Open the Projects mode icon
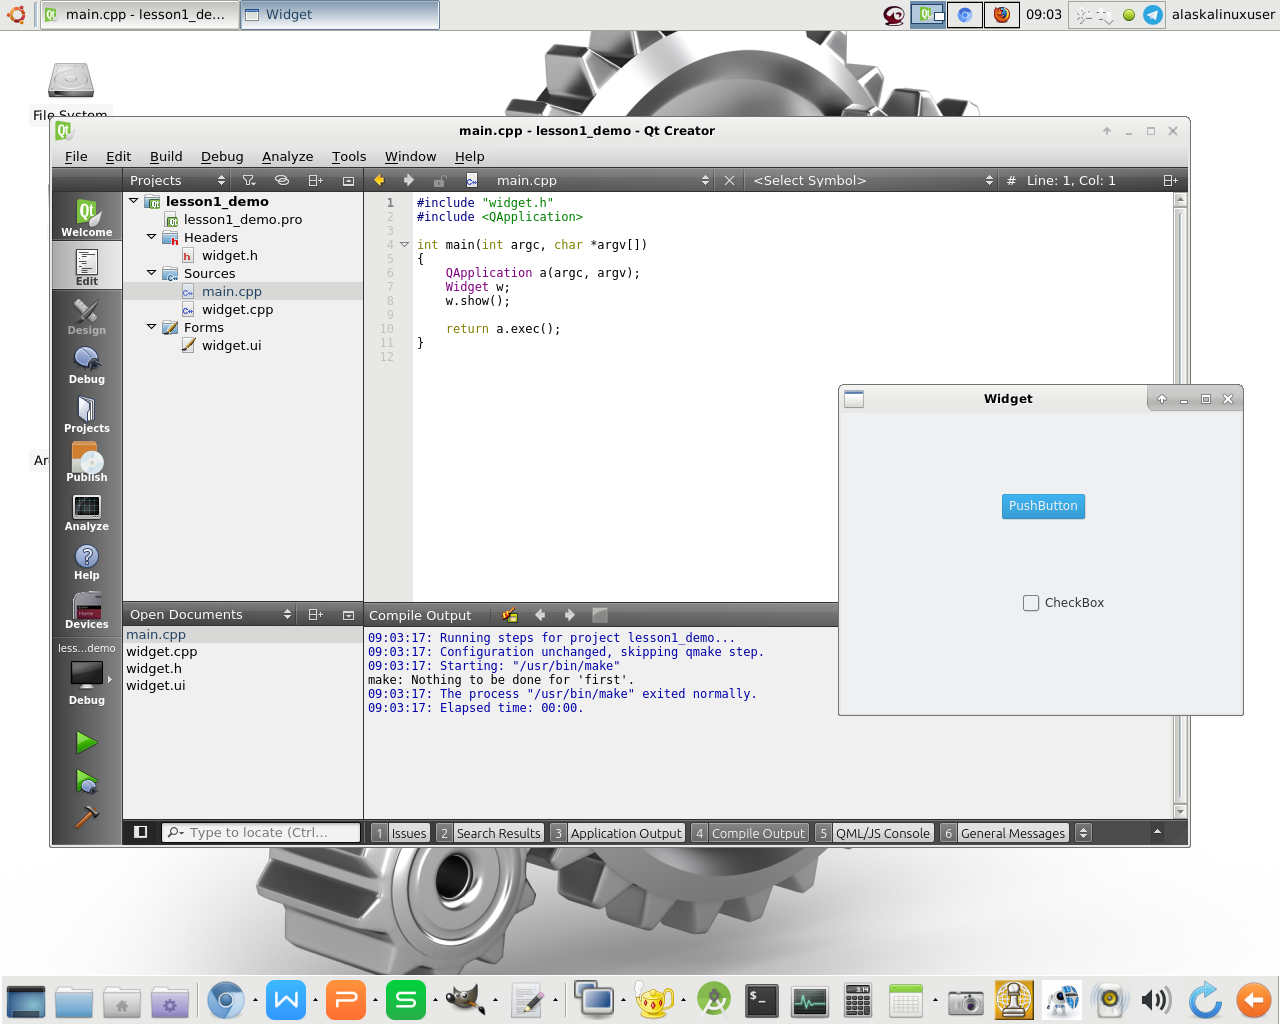The height and width of the screenshot is (1024, 1280). coord(87,414)
